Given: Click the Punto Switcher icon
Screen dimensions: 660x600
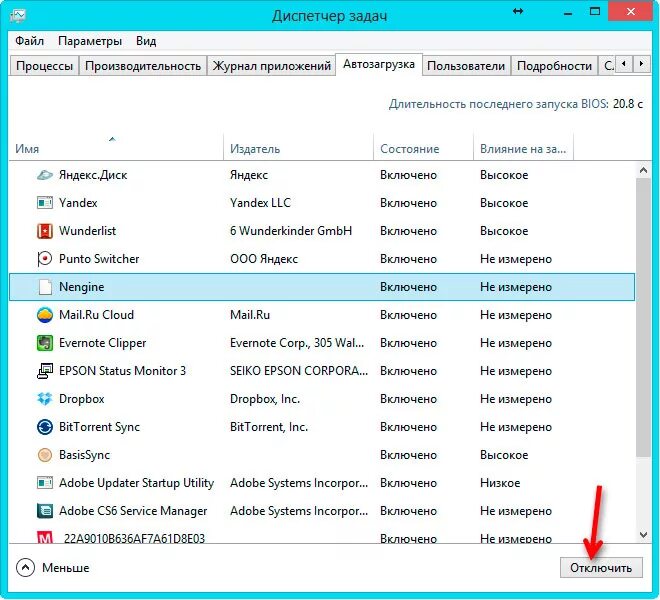Looking at the screenshot, I should tap(45, 259).
